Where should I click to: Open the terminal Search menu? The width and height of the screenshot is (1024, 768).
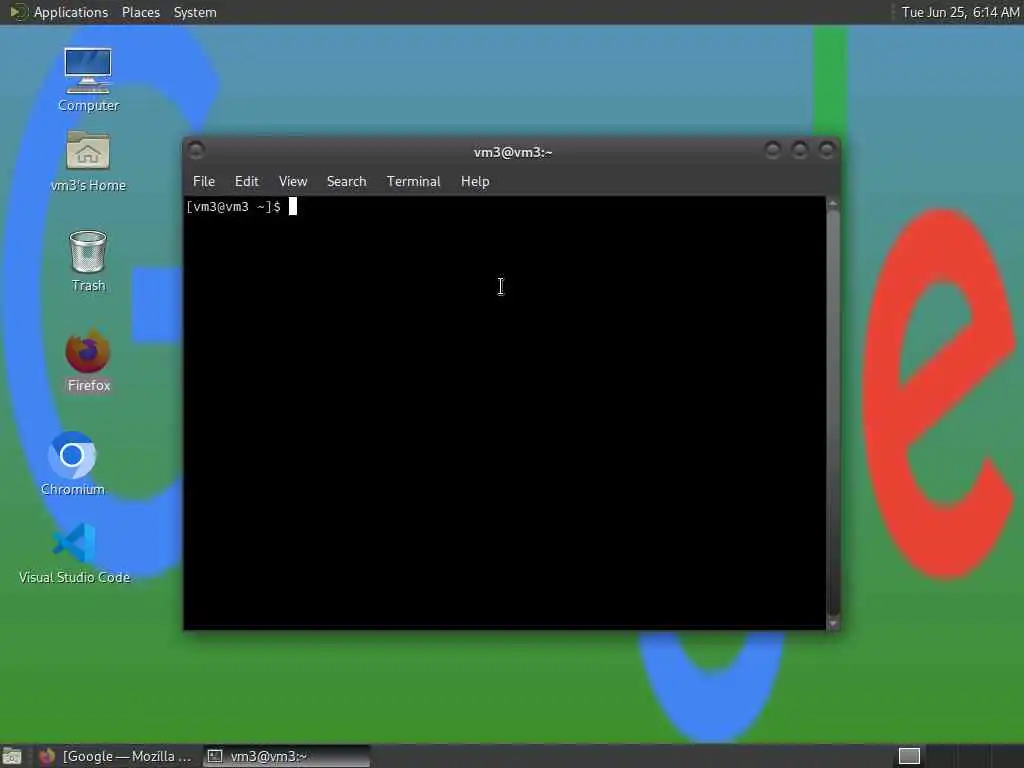[346, 182]
